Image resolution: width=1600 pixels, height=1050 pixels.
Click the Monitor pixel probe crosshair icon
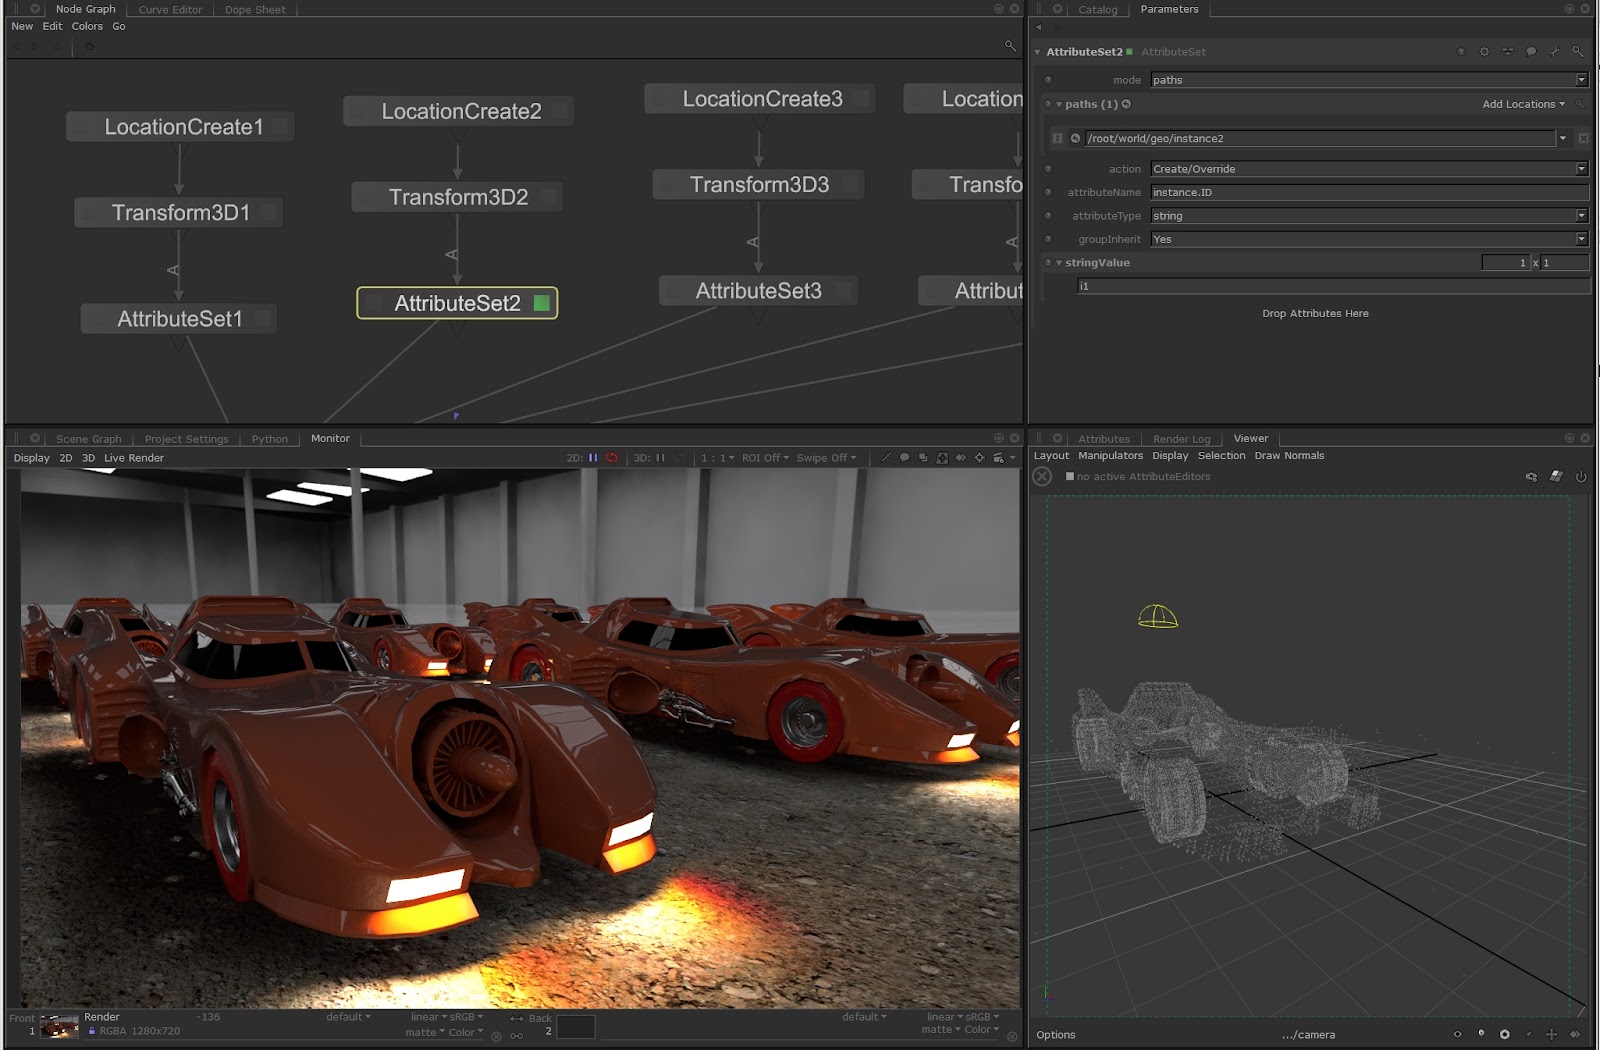tap(979, 458)
